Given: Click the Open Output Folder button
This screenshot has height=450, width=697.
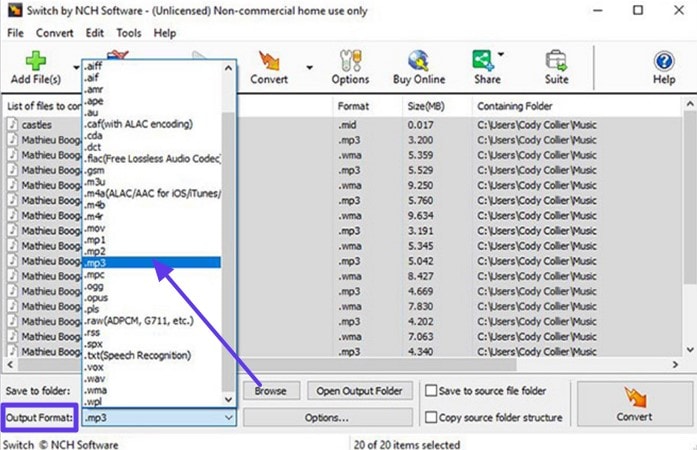Looking at the screenshot, I should (x=359, y=391).
